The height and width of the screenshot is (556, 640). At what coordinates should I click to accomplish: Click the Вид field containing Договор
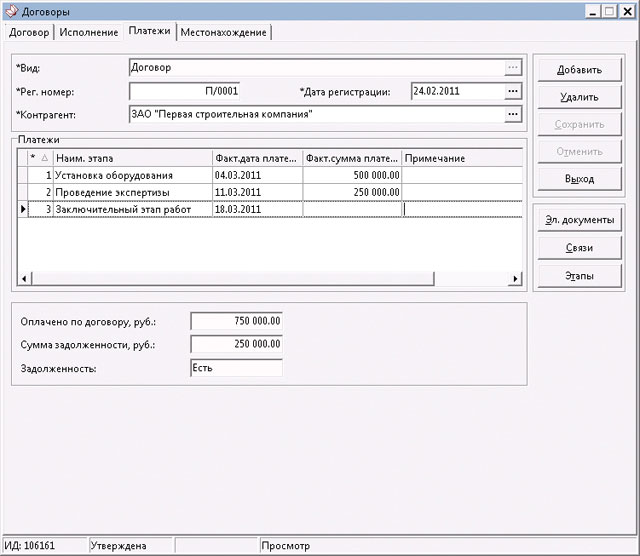point(317,68)
